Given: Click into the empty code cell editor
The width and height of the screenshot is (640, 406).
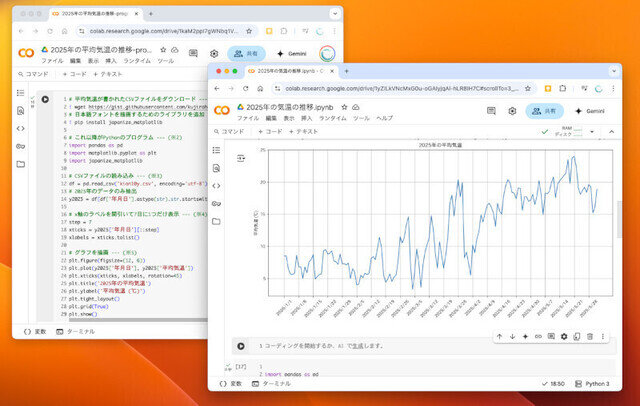Looking at the screenshot, I should (x=433, y=346).
